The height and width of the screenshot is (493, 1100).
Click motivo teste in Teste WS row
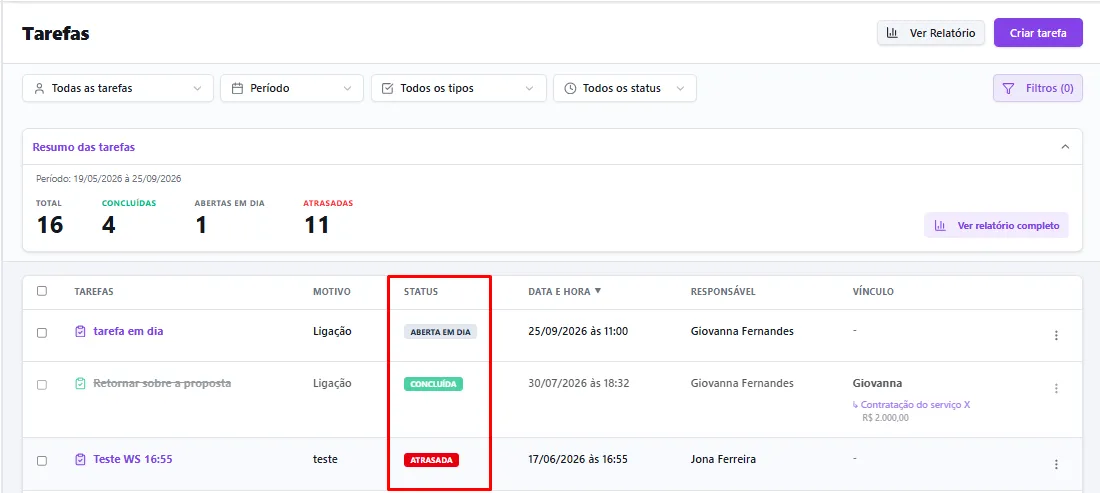pyautogui.click(x=326, y=459)
